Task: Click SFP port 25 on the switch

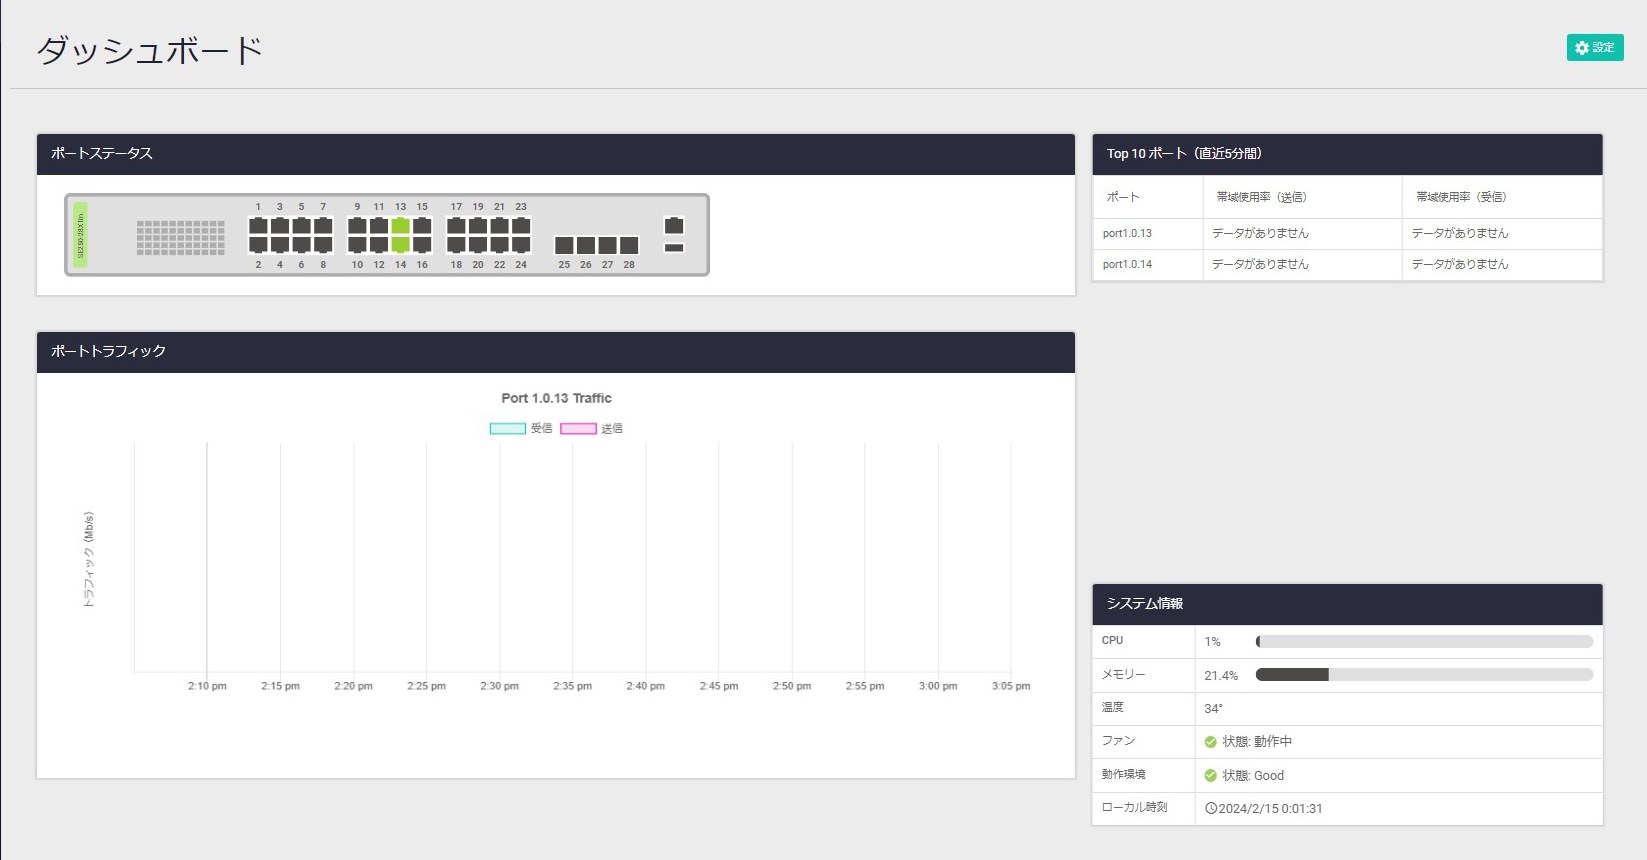Action: tap(564, 245)
